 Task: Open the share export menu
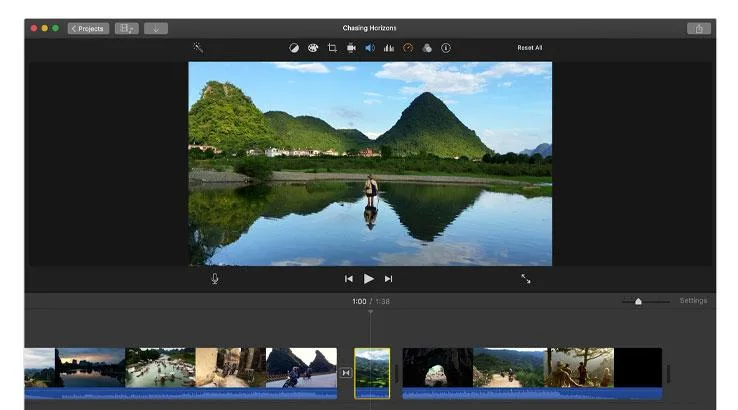click(700, 28)
